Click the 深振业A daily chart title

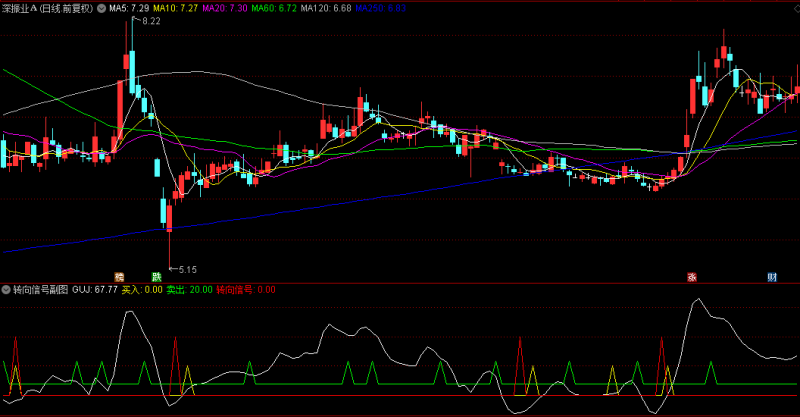(48, 8)
